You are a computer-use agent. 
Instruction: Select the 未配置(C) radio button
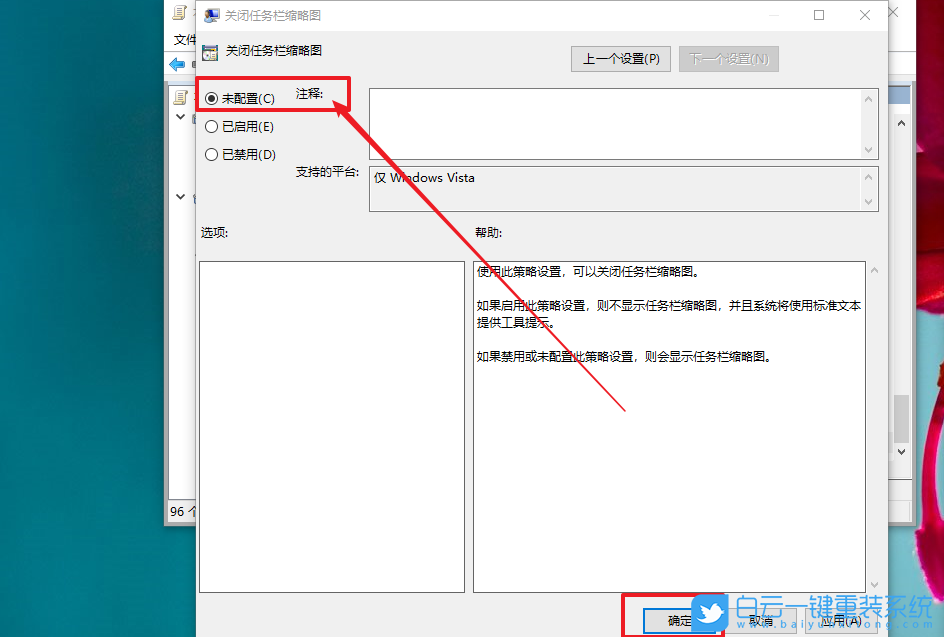(x=210, y=97)
